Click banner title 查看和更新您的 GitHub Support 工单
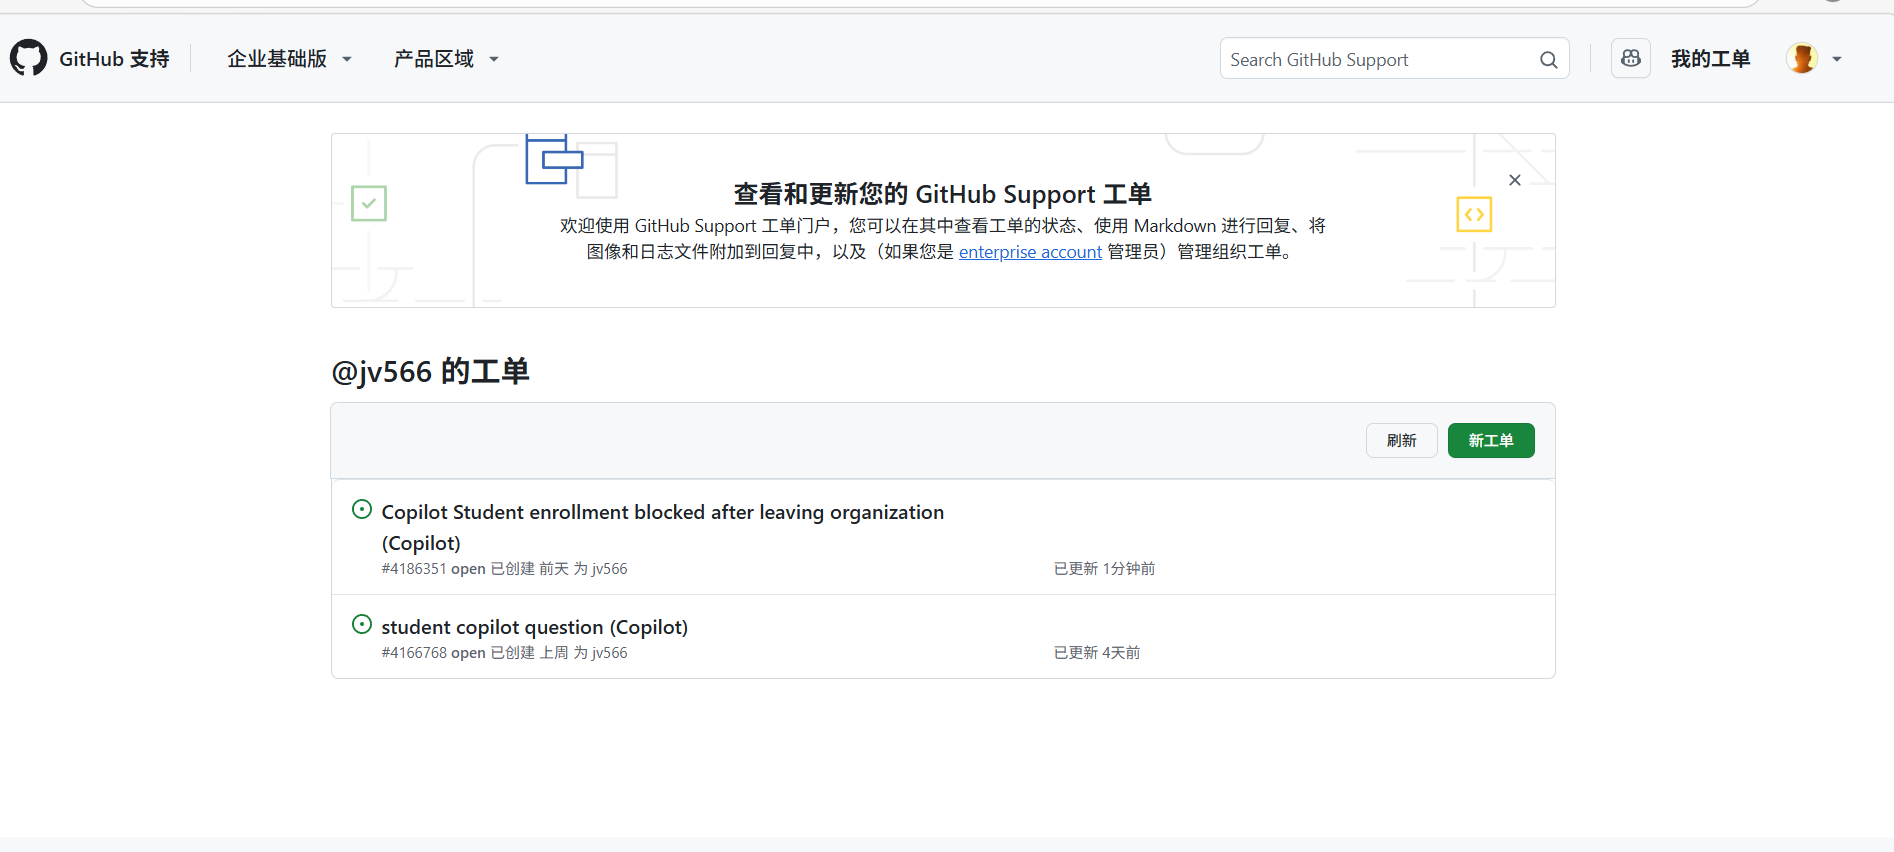1894x852 pixels. coord(942,194)
